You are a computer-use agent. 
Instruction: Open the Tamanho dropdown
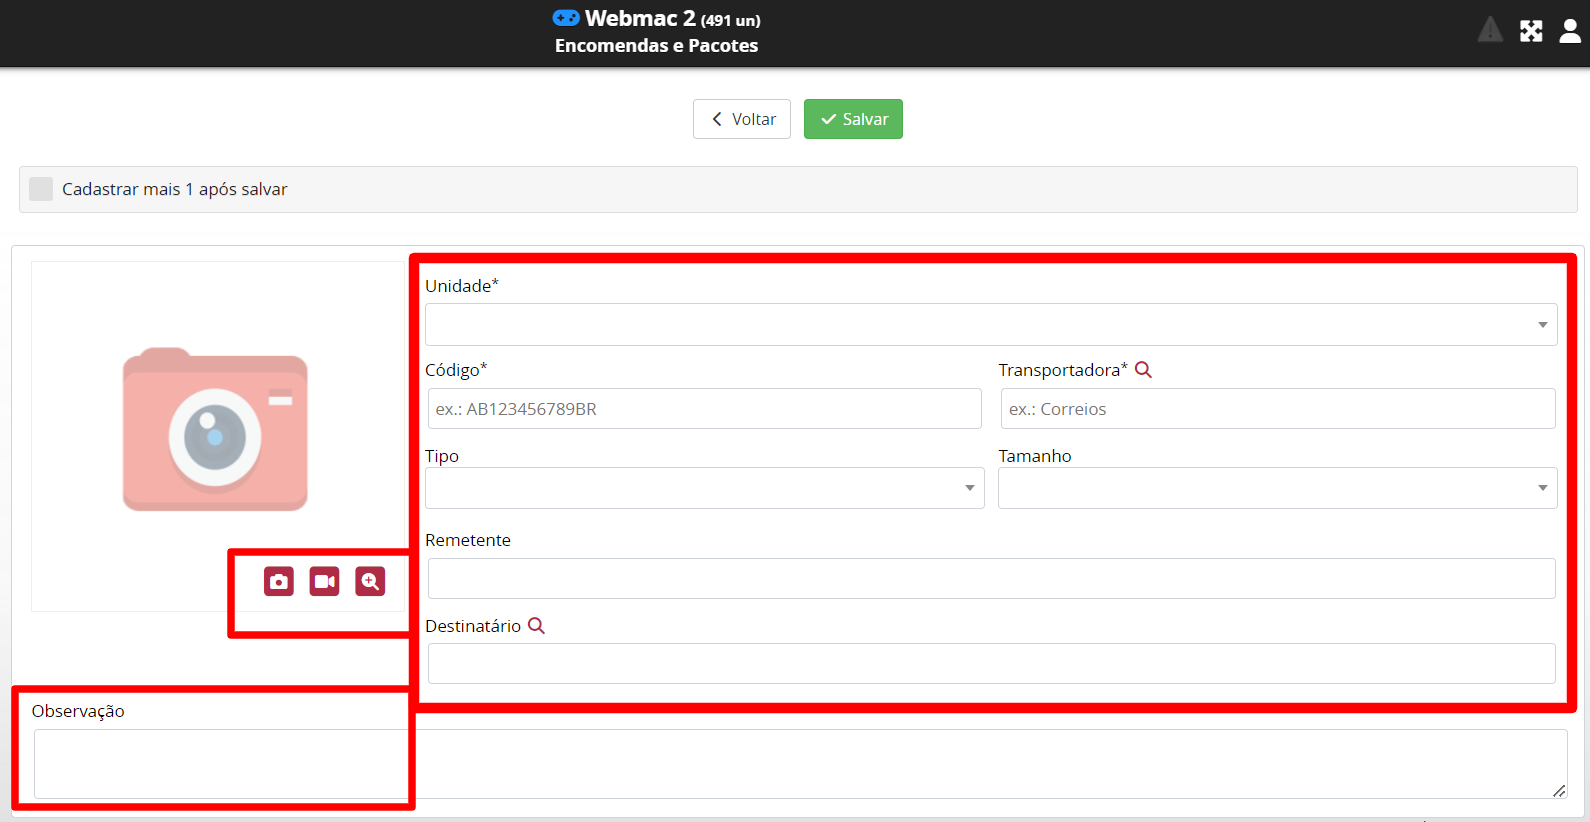[1277, 488]
